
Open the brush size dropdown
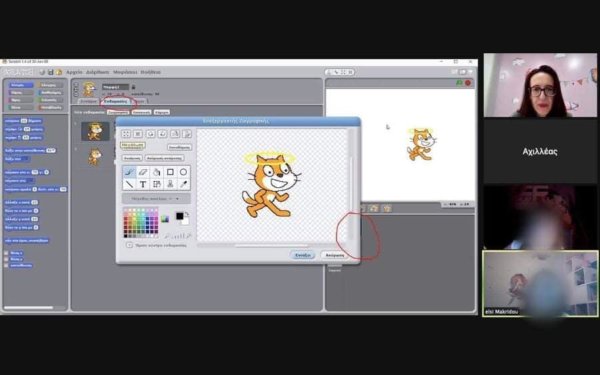156,199
